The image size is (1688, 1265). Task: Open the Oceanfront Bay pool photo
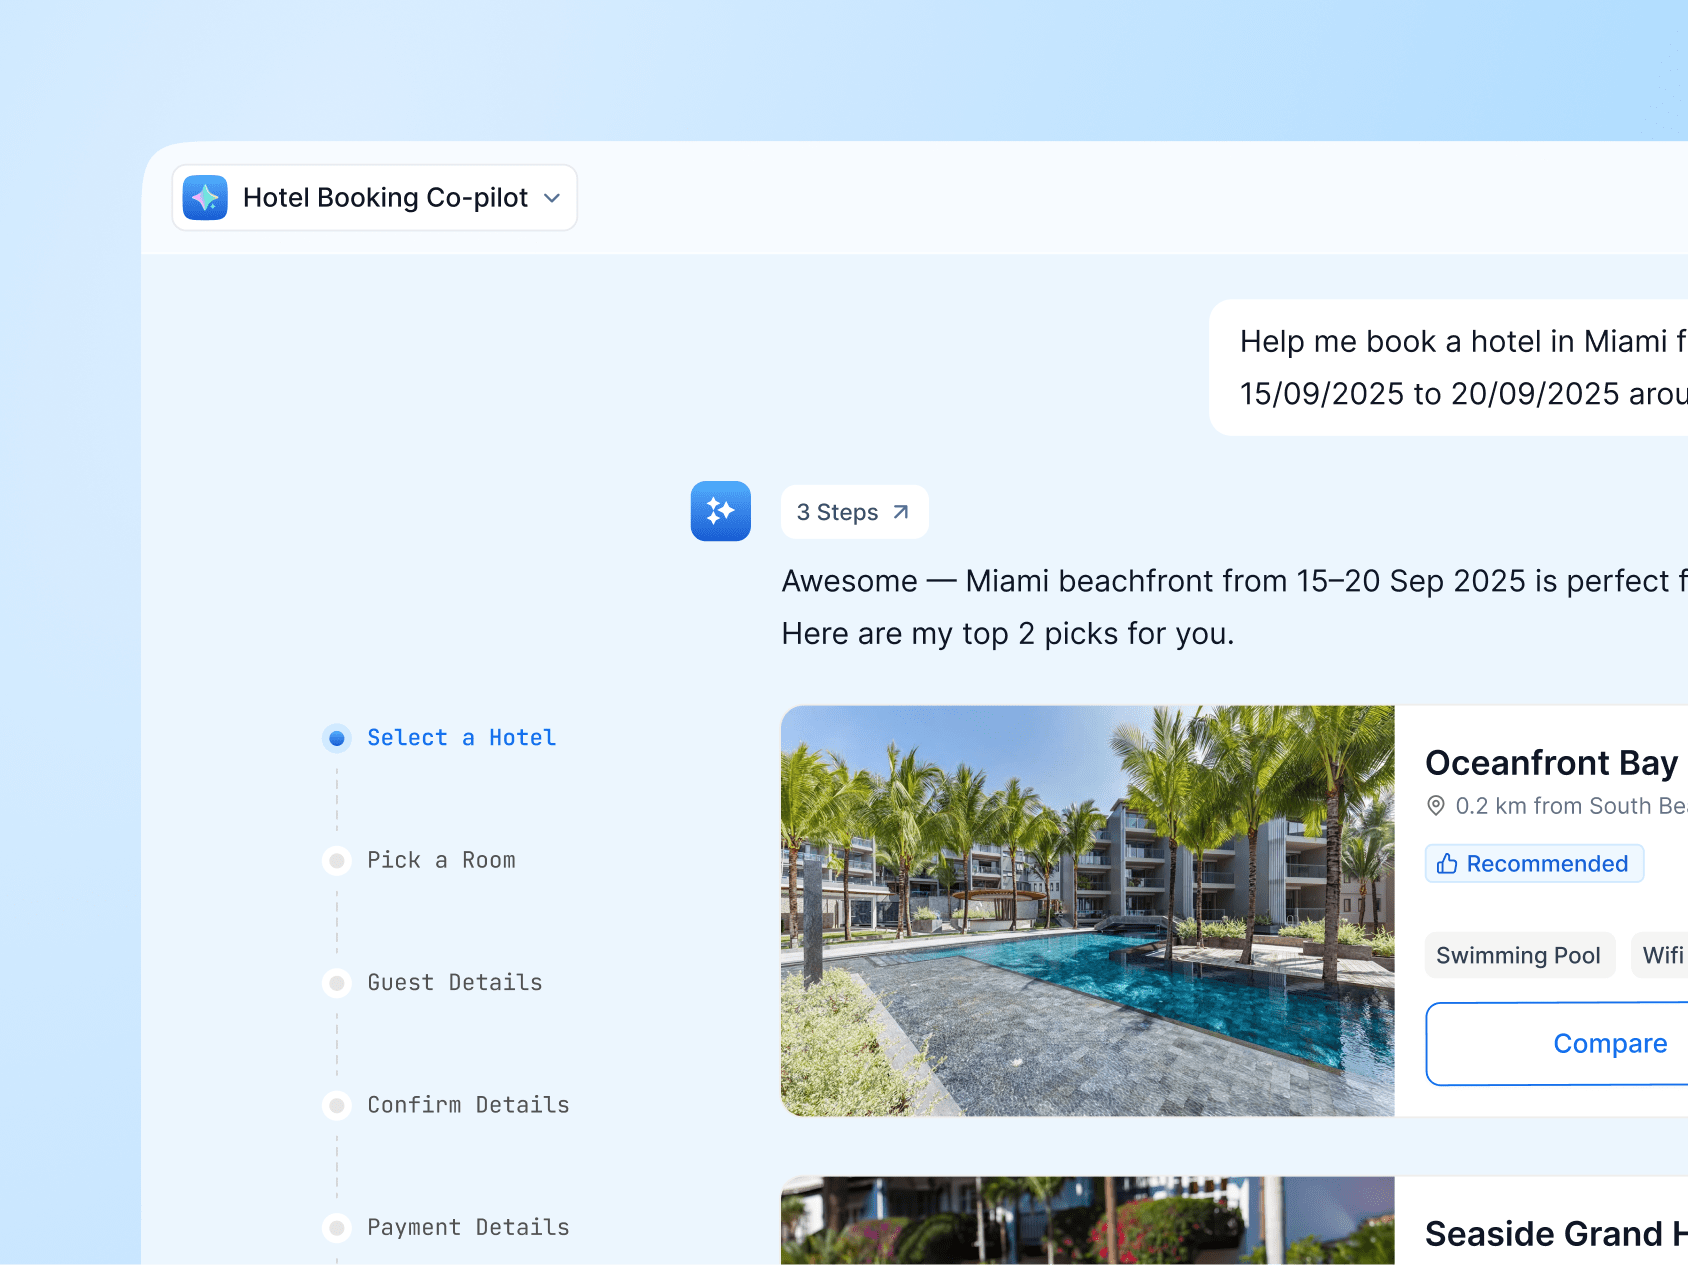1088,911
